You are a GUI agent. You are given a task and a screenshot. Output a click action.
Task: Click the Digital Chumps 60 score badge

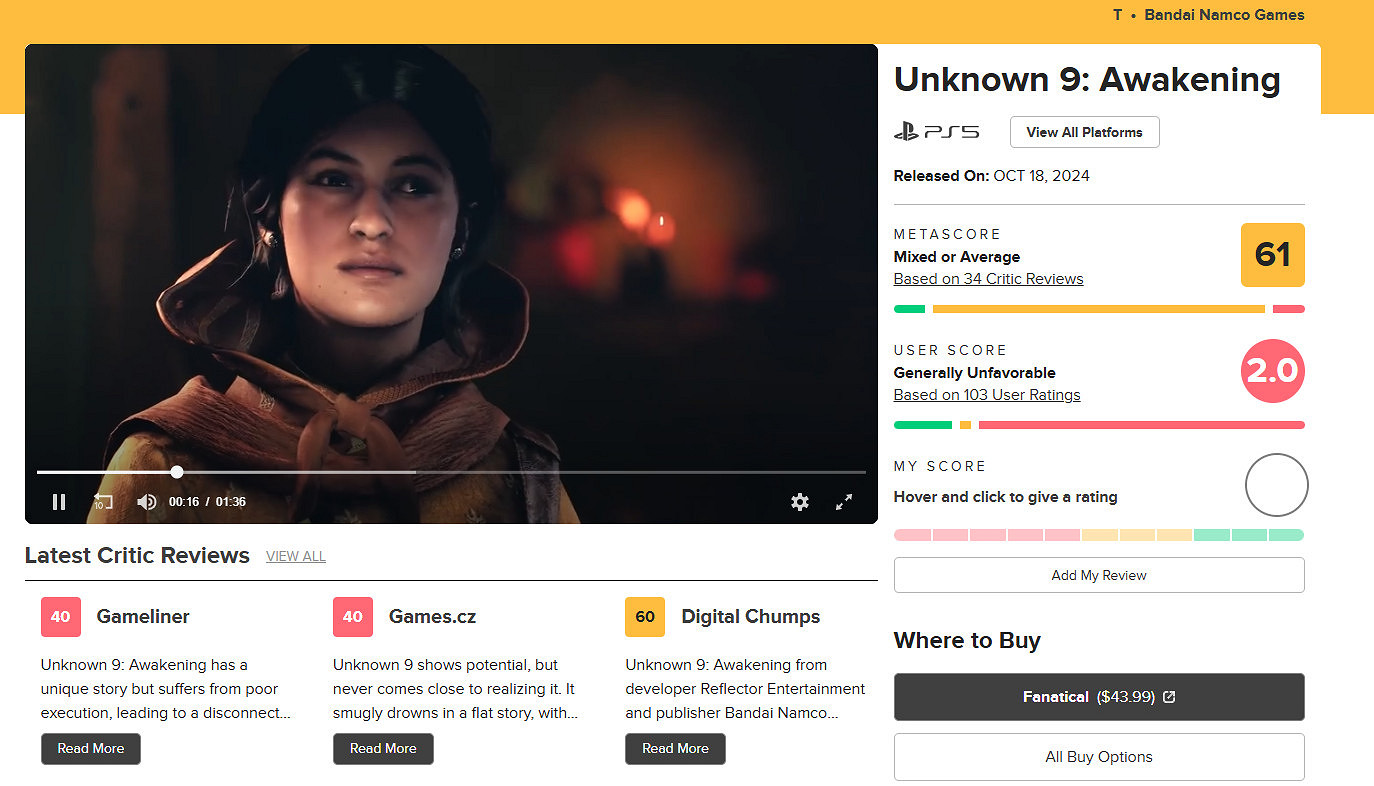pyautogui.click(x=644, y=617)
